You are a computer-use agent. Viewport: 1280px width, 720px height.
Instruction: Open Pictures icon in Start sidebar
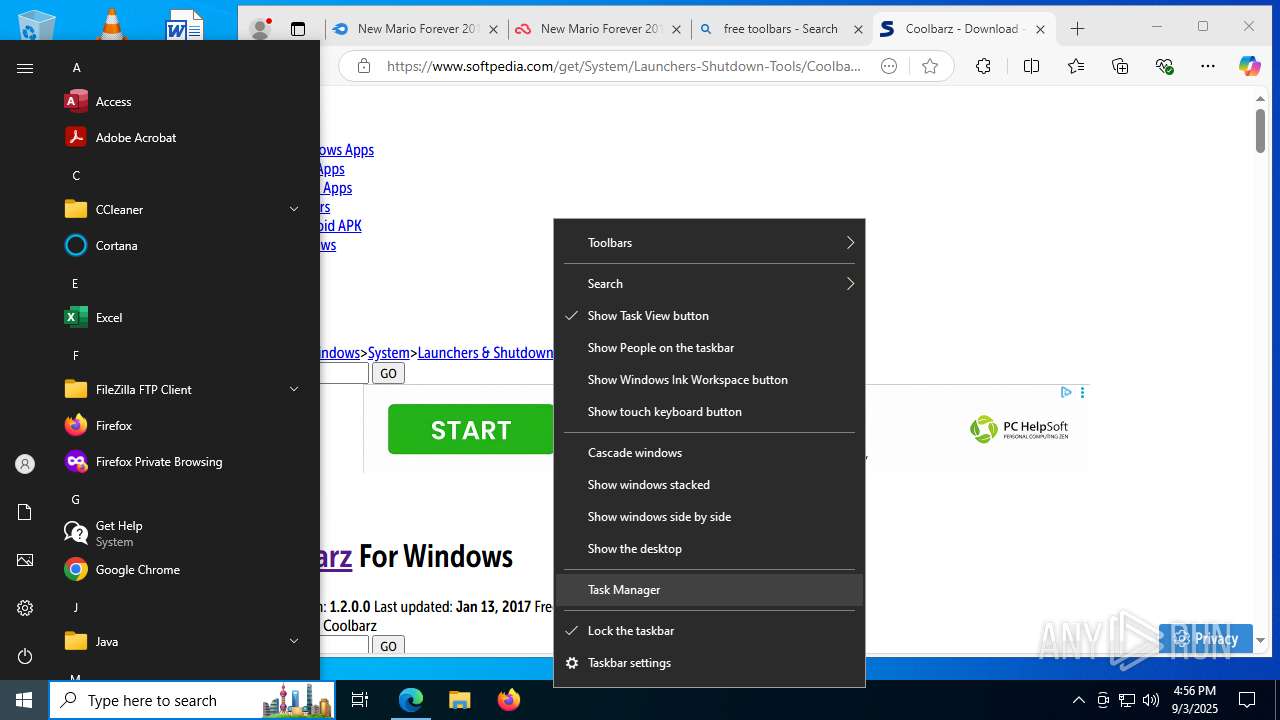click(25, 560)
